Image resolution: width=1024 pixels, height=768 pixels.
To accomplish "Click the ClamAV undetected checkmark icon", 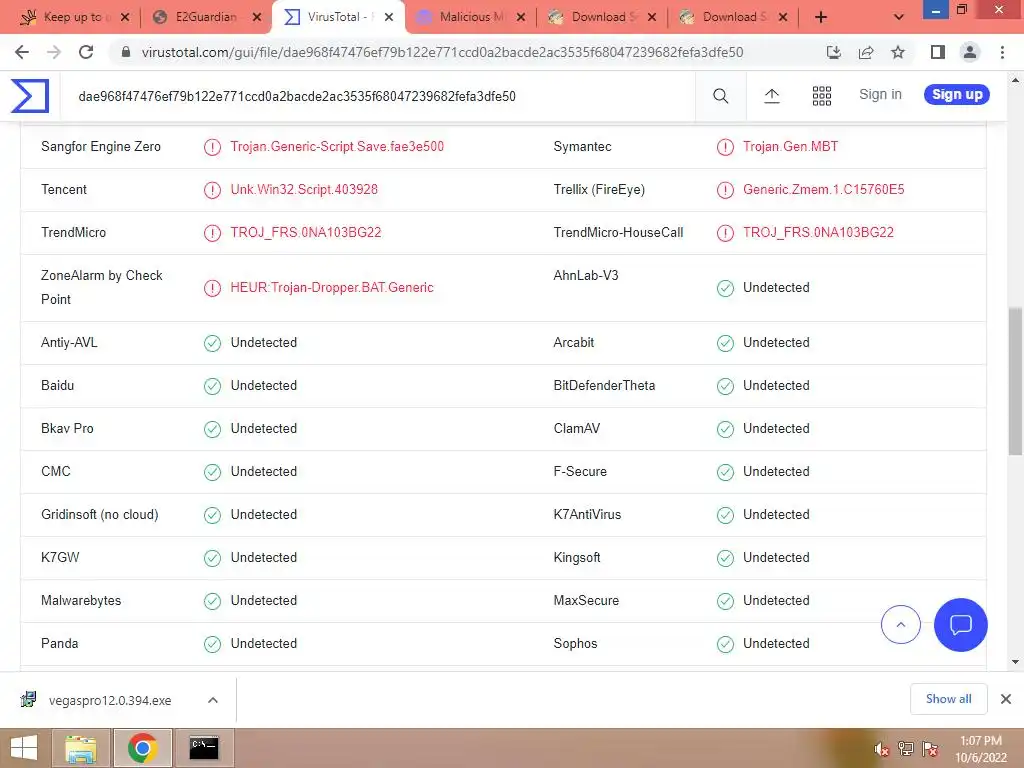I will 725,429.
